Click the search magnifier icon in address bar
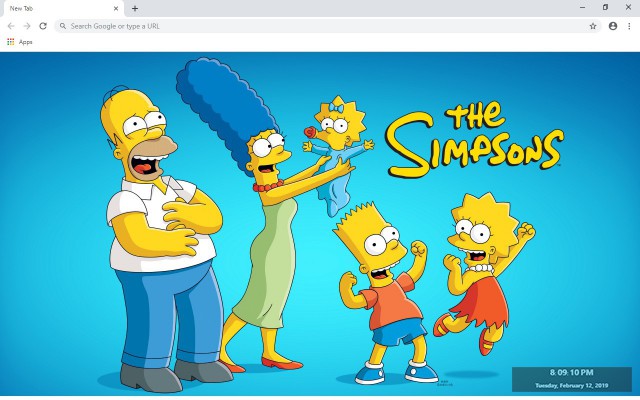The height and width of the screenshot is (400, 640). 63,26
